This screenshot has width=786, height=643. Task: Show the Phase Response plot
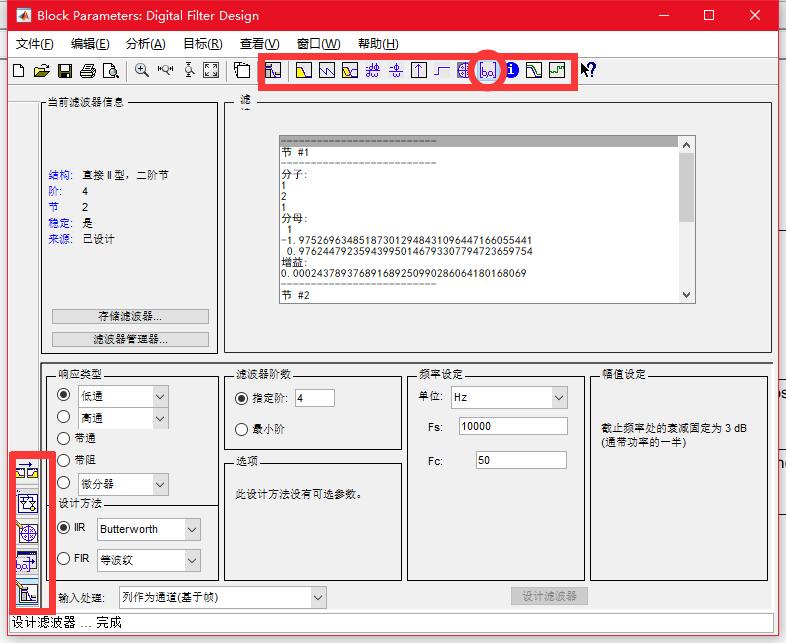coord(327,70)
